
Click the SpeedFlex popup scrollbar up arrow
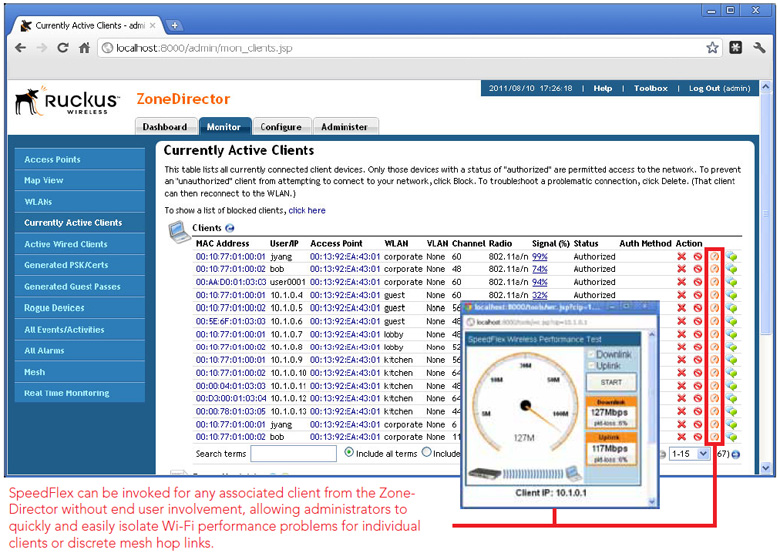pos(652,335)
